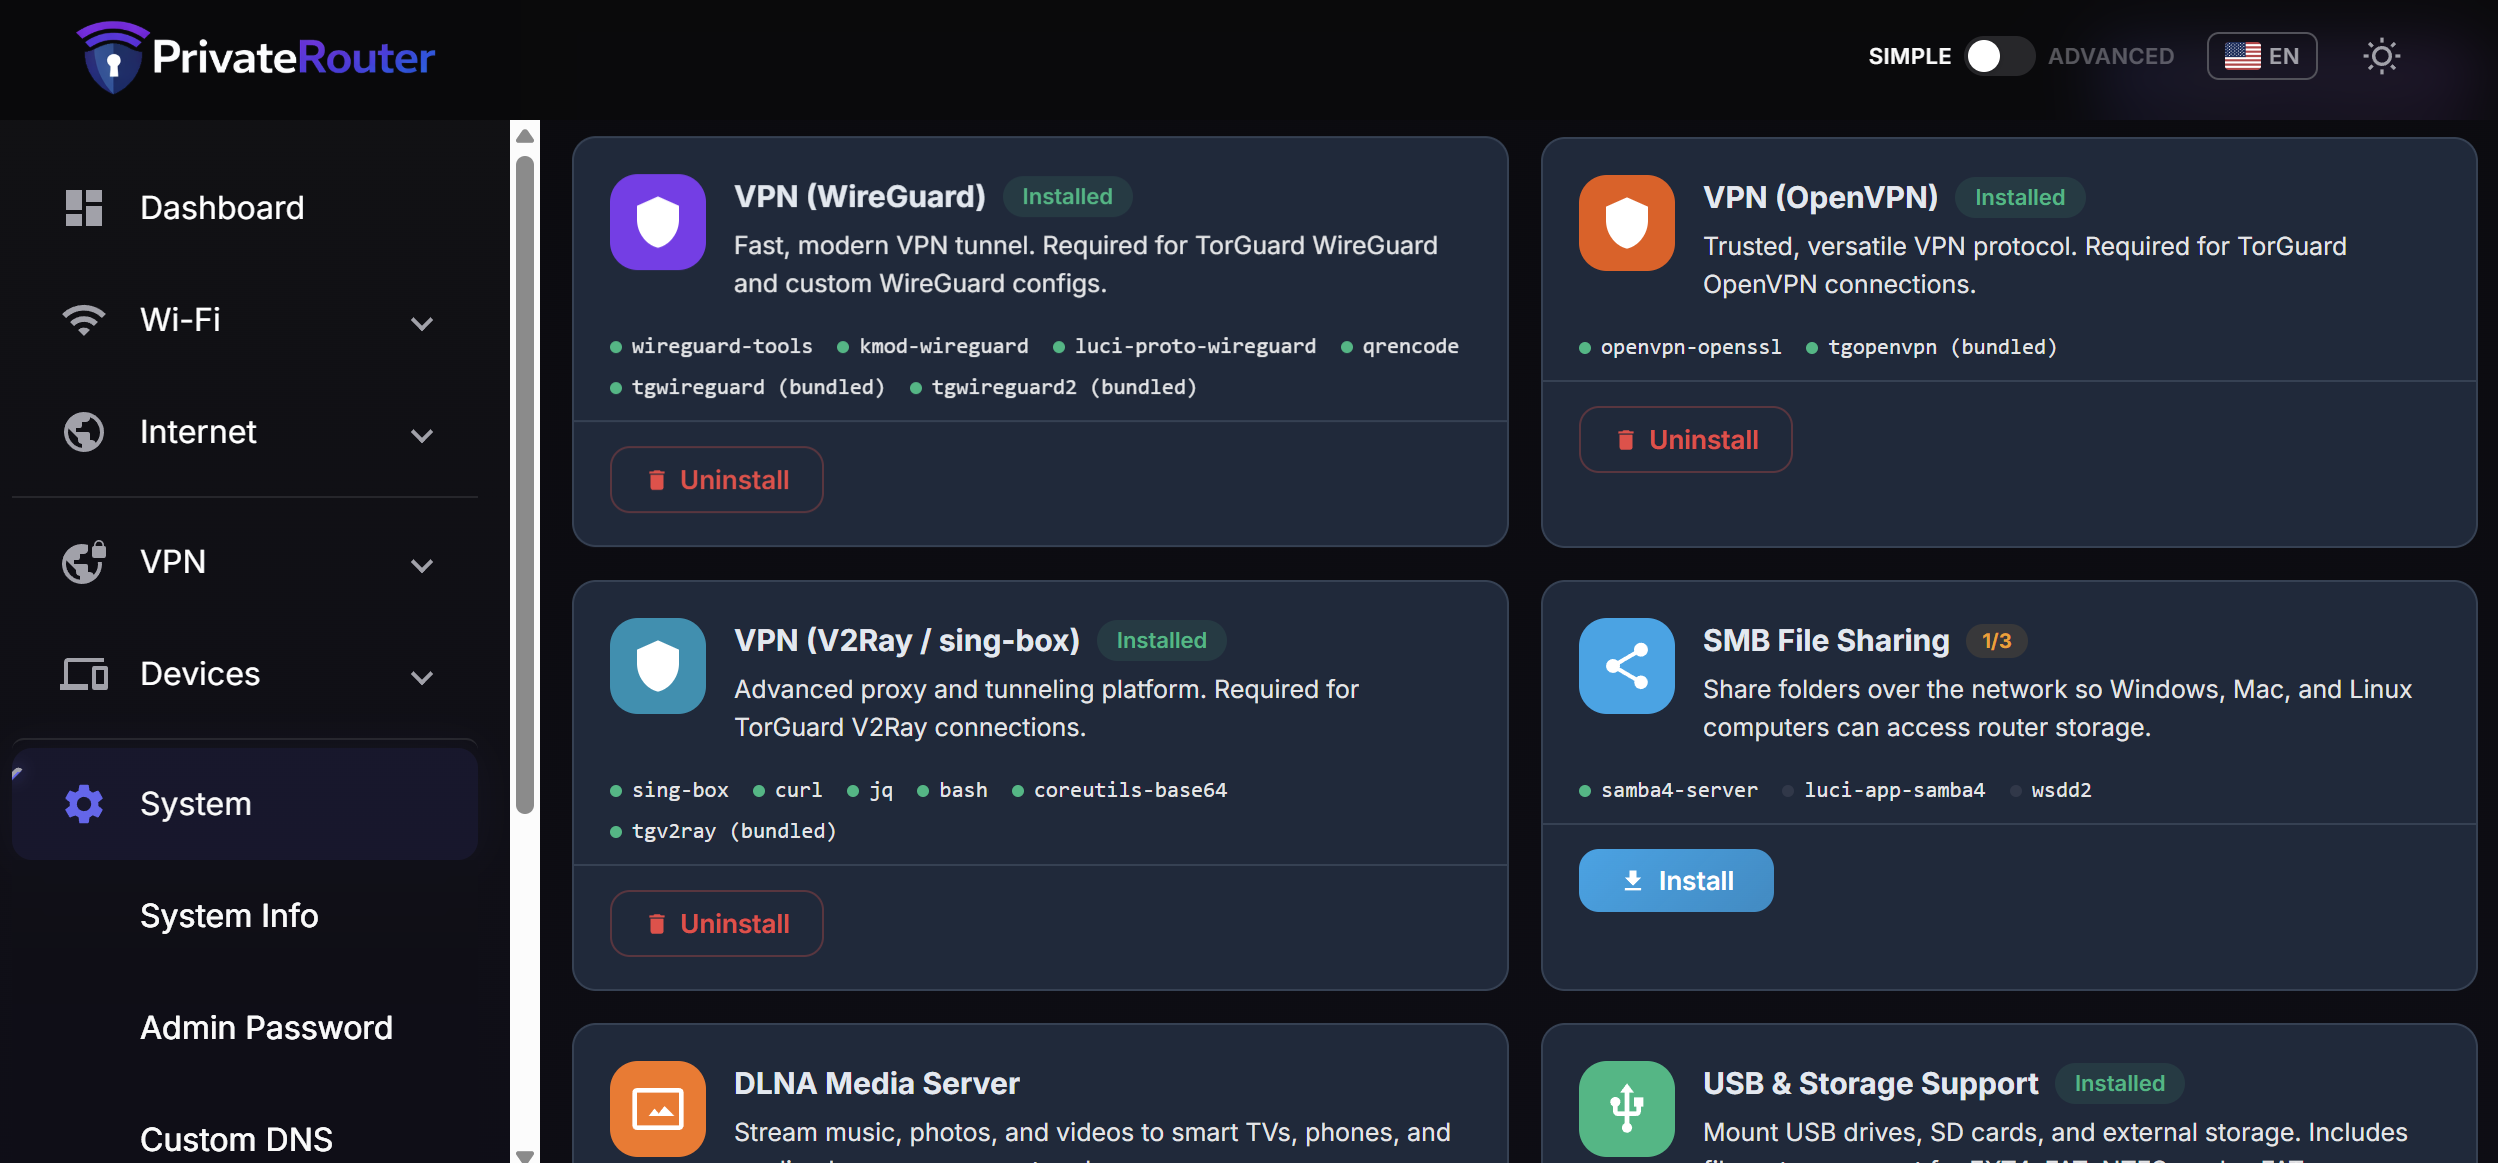Click the Devices monitor icon
Viewport: 2498px width, 1163px height.
[x=84, y=674]
